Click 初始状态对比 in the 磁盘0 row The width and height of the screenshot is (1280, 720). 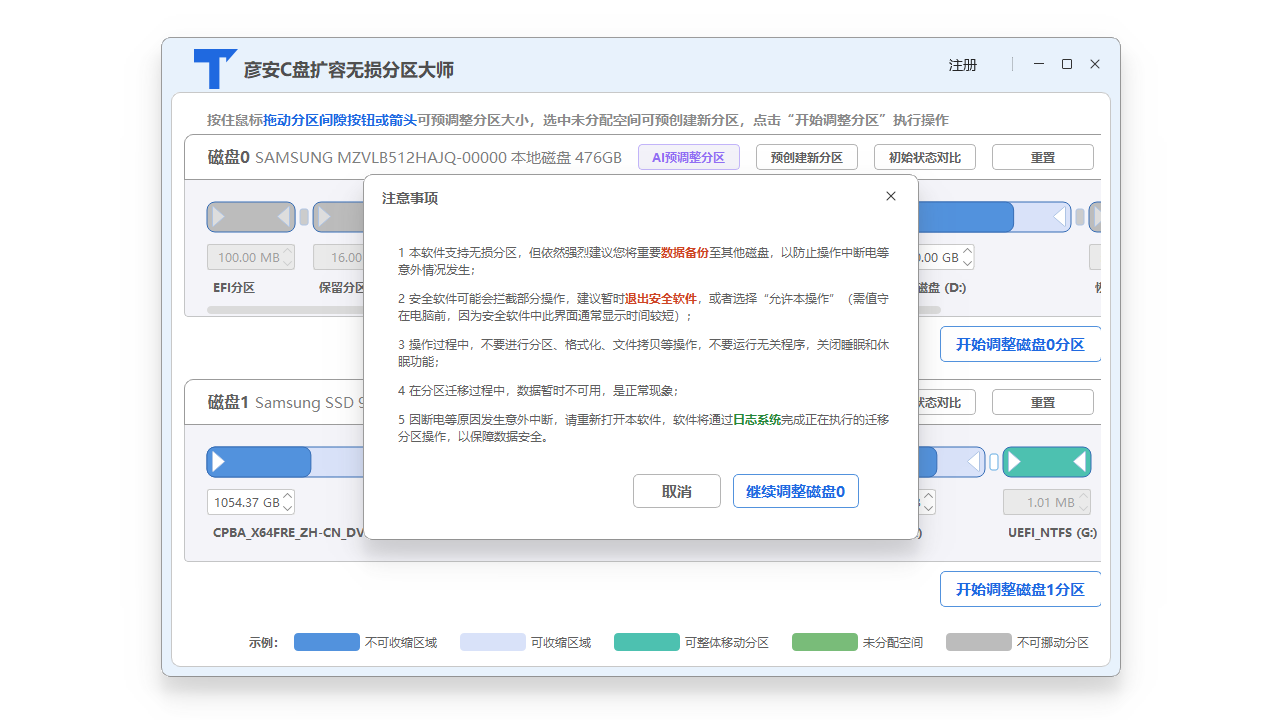click(x=925, y=157)
